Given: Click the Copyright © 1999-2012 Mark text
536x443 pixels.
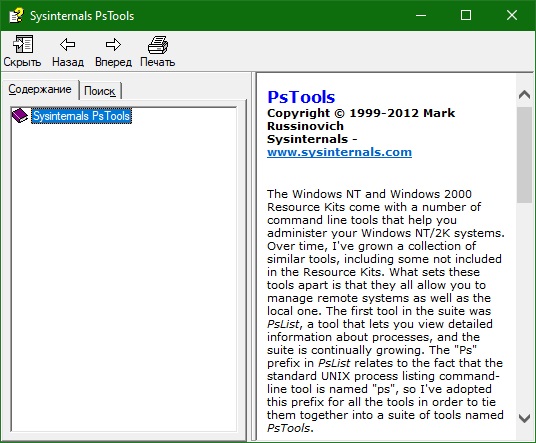Looking at the screenshot, I should point(361,113).
